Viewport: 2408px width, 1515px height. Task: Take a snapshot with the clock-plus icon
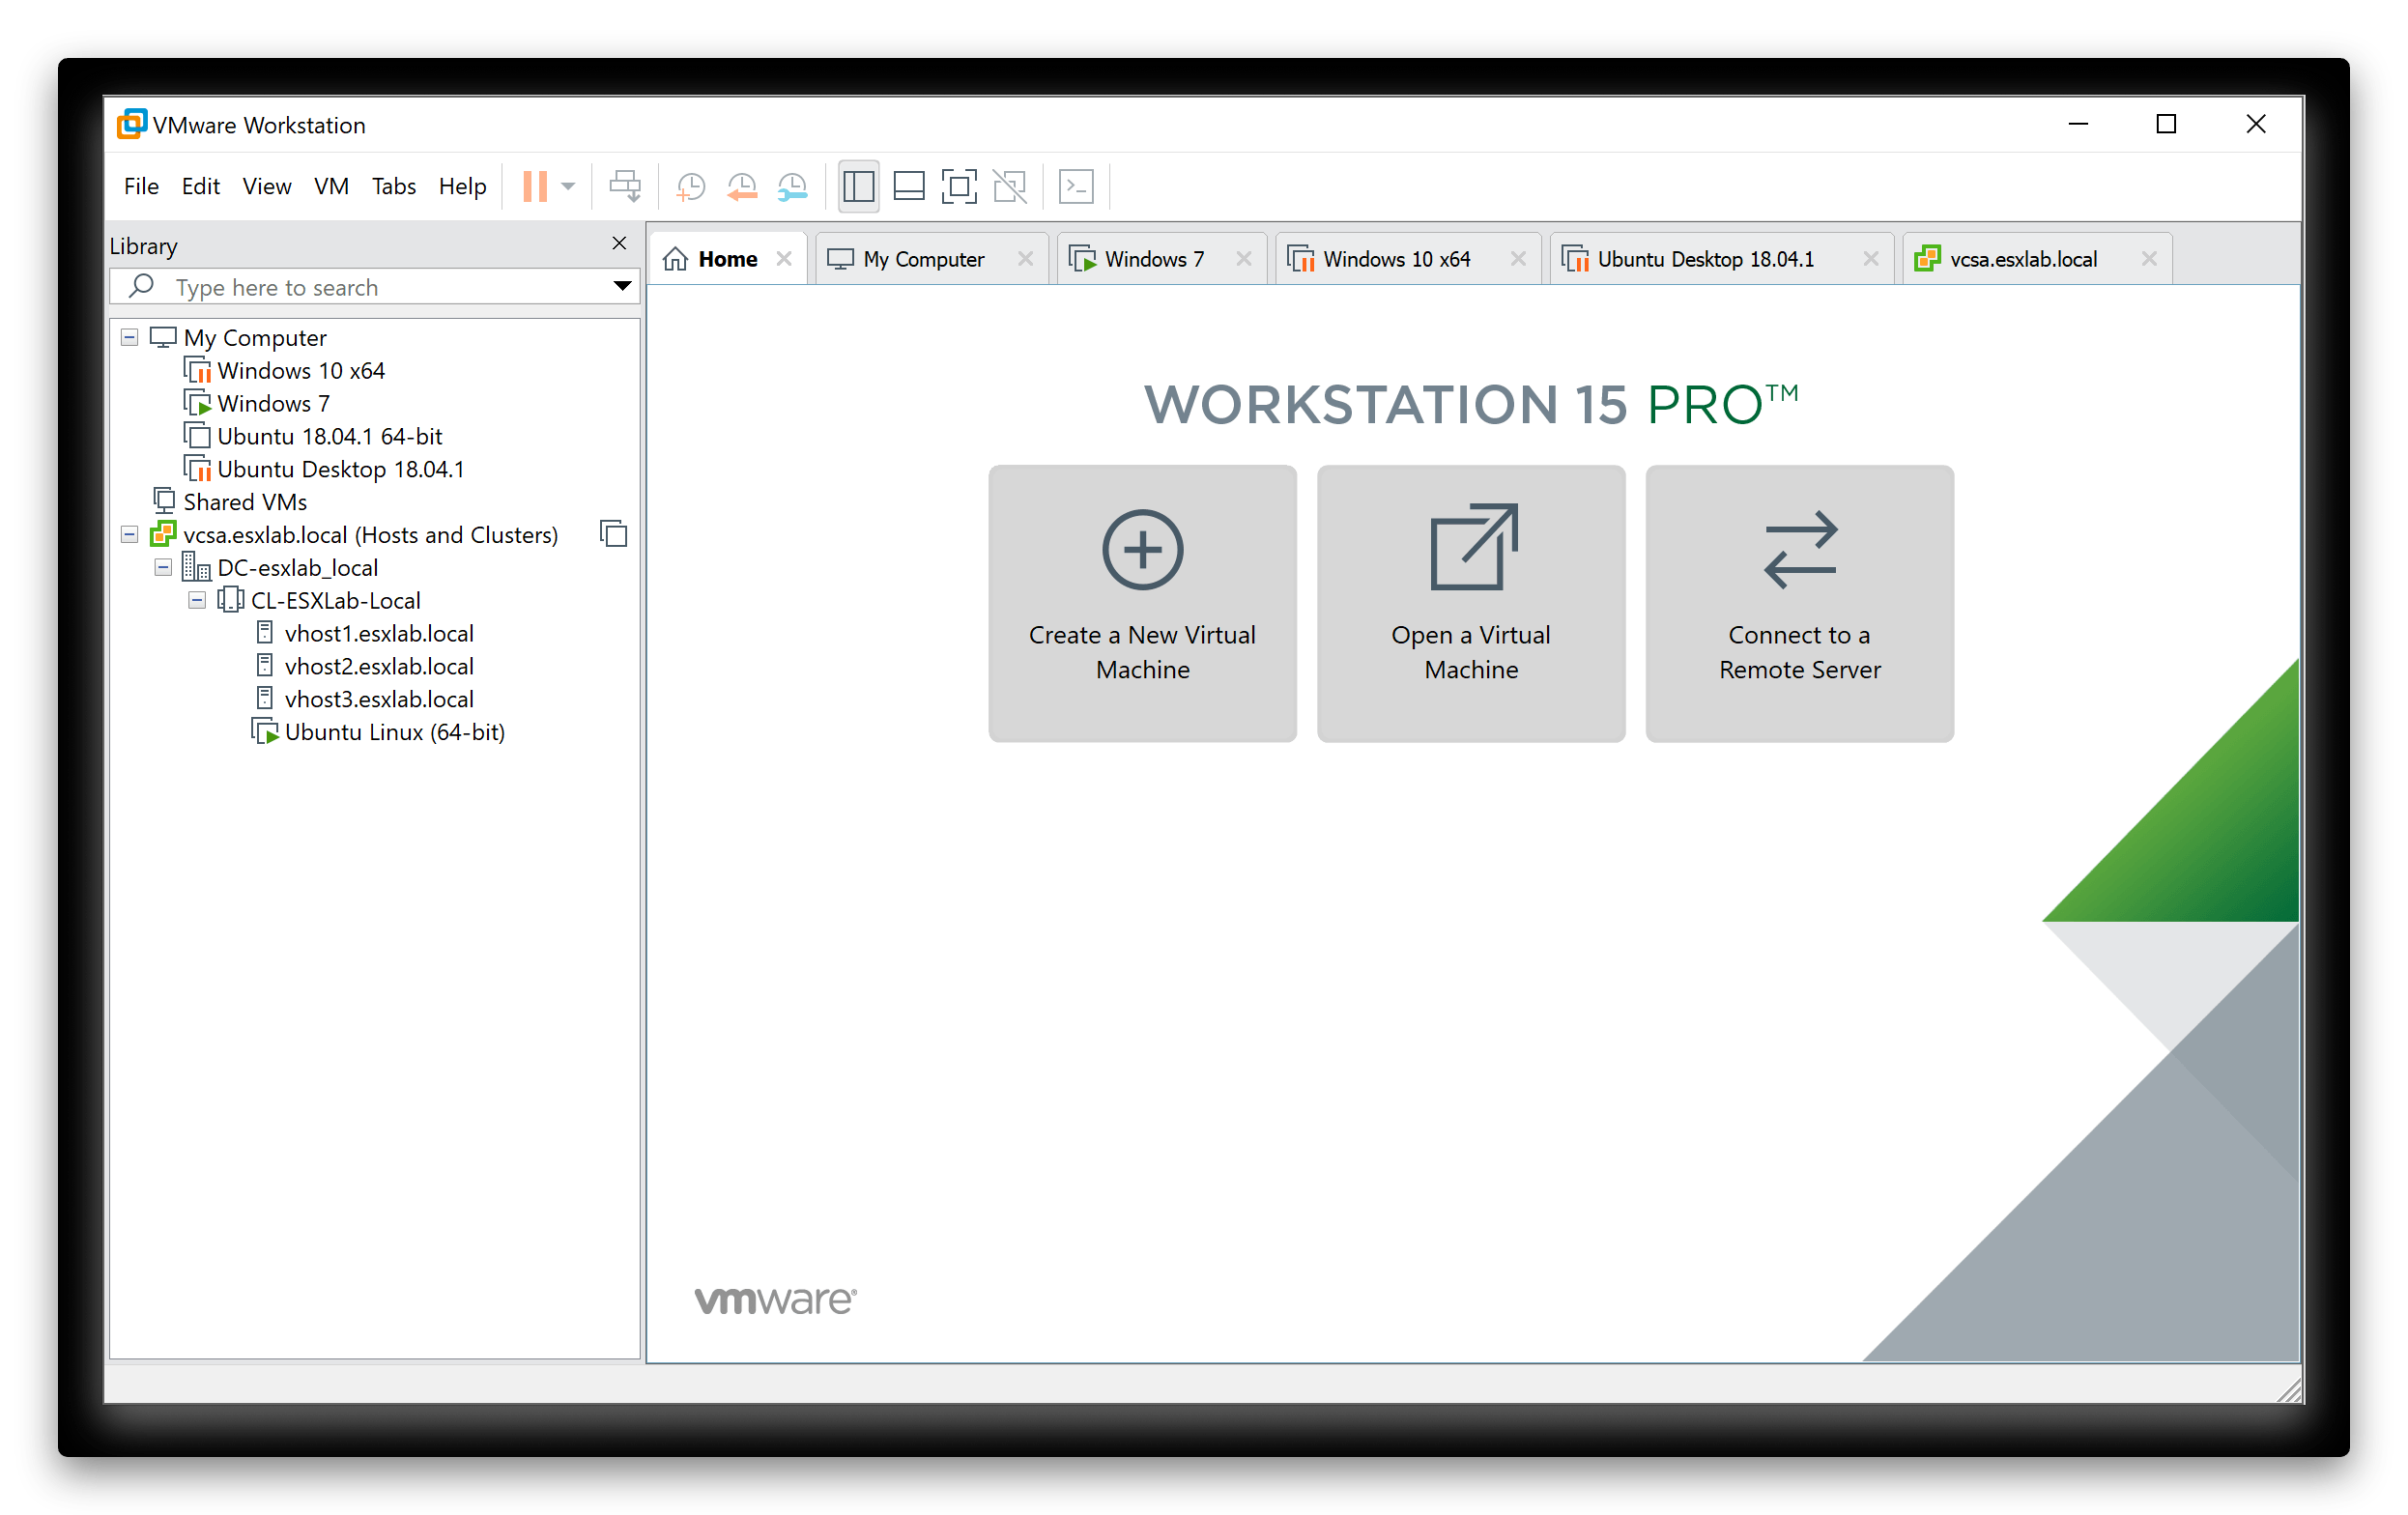(690, 186)
